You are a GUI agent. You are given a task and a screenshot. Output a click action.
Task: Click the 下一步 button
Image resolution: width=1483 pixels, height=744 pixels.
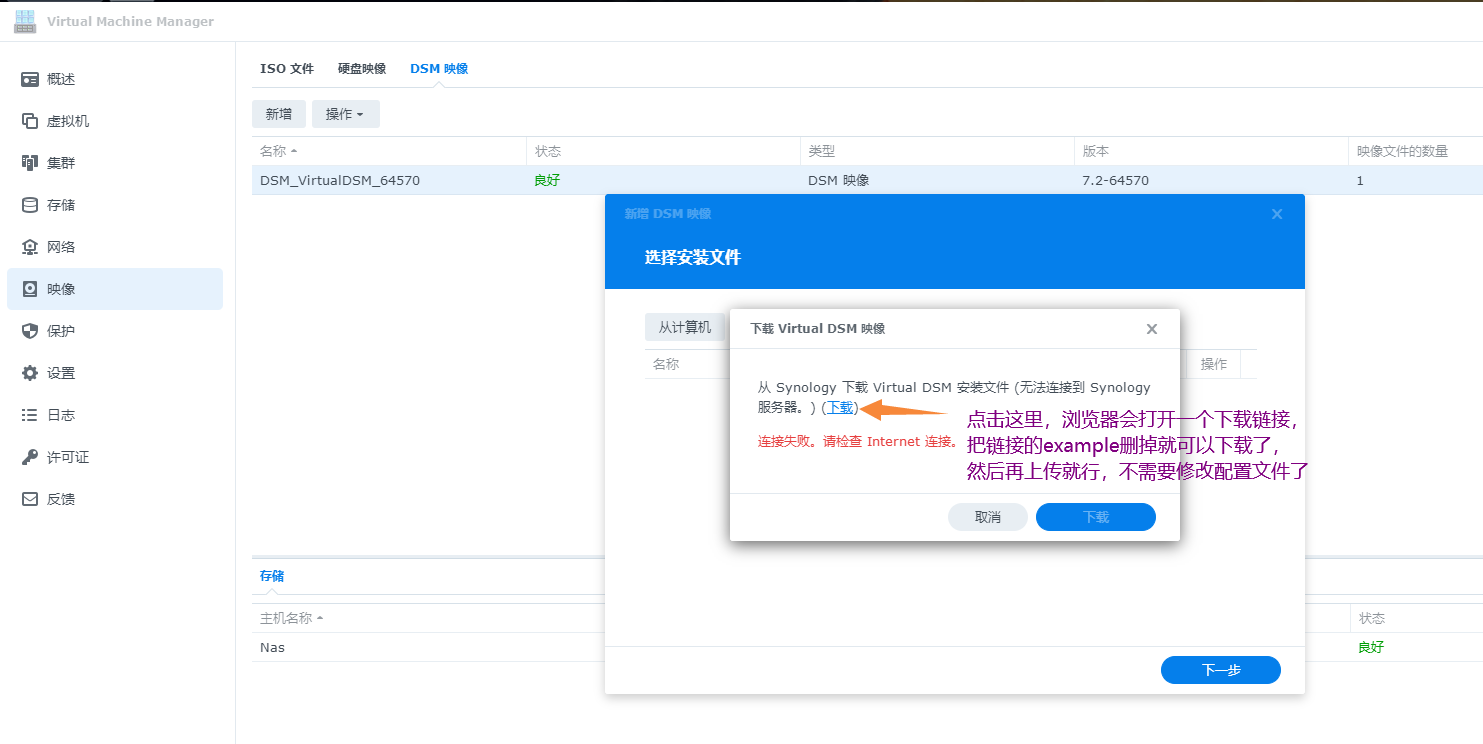tap(1221, 670)
